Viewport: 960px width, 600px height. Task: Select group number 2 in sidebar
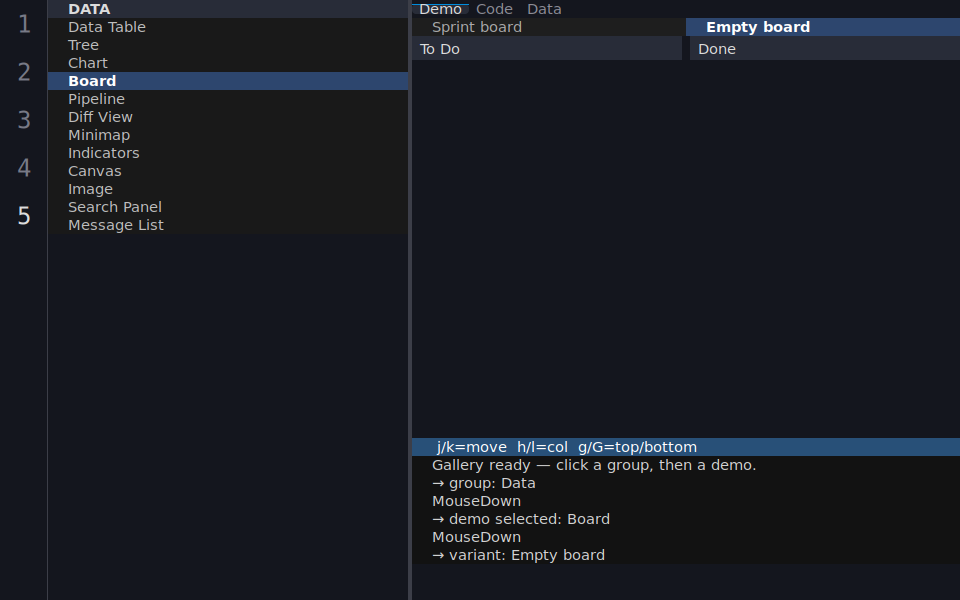coord(24,72)
